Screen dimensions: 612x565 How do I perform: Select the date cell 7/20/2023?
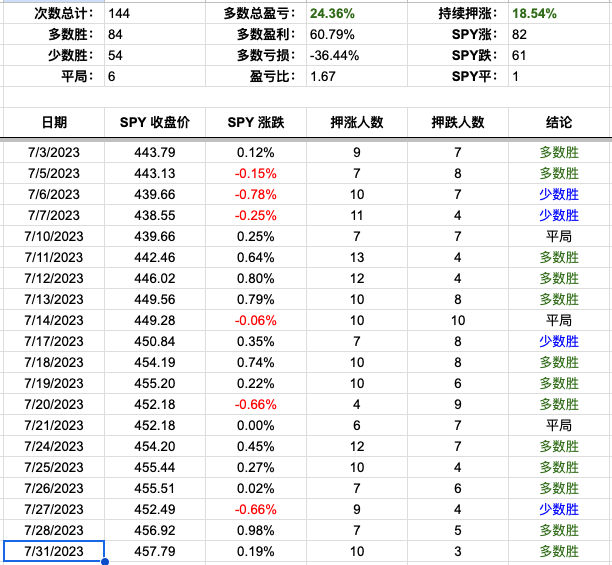click(x=54, y=405)
